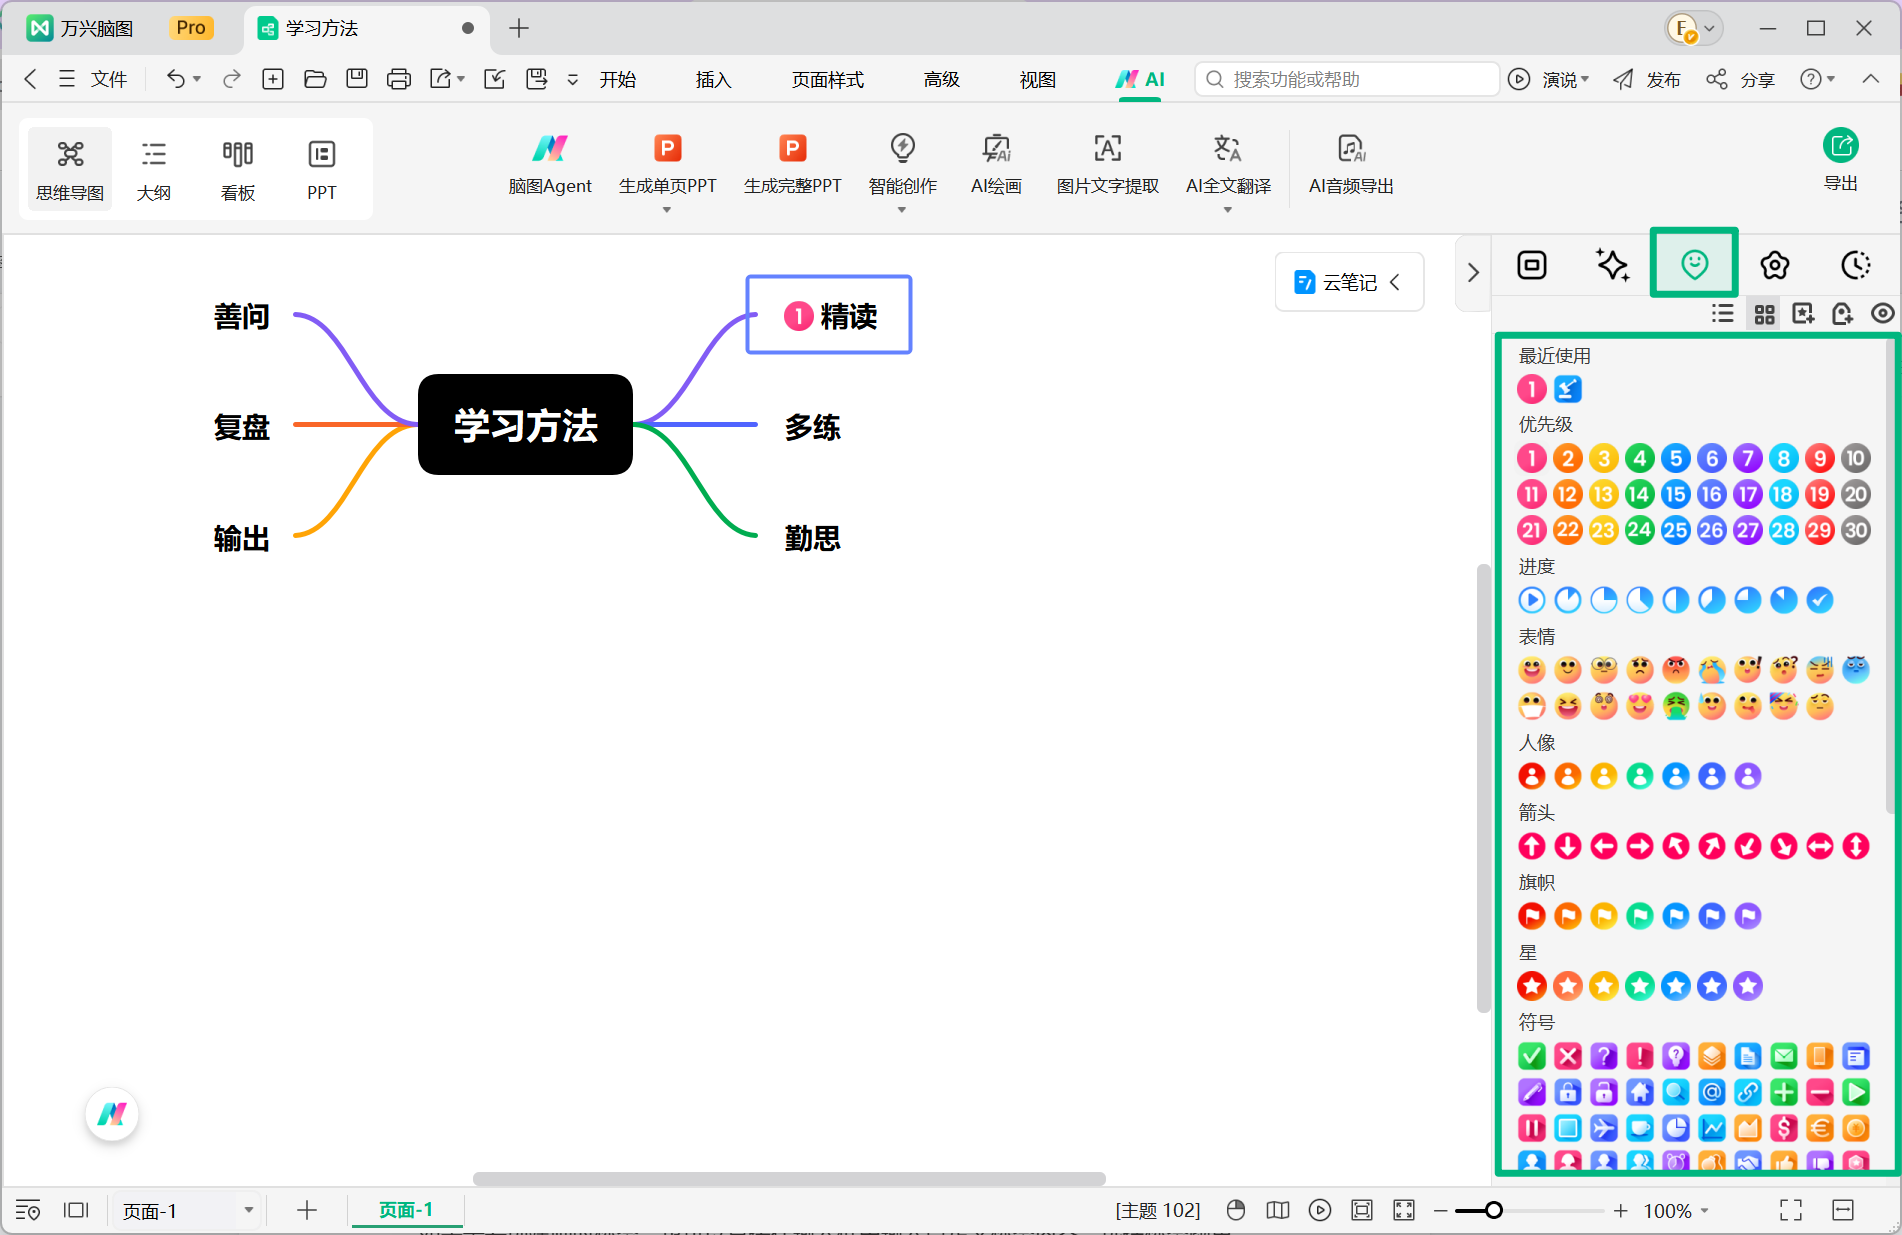Expand the 生成单页PPT dropdown arrow
Screen dimensions: 1902x1235
(x=667, y=210)
